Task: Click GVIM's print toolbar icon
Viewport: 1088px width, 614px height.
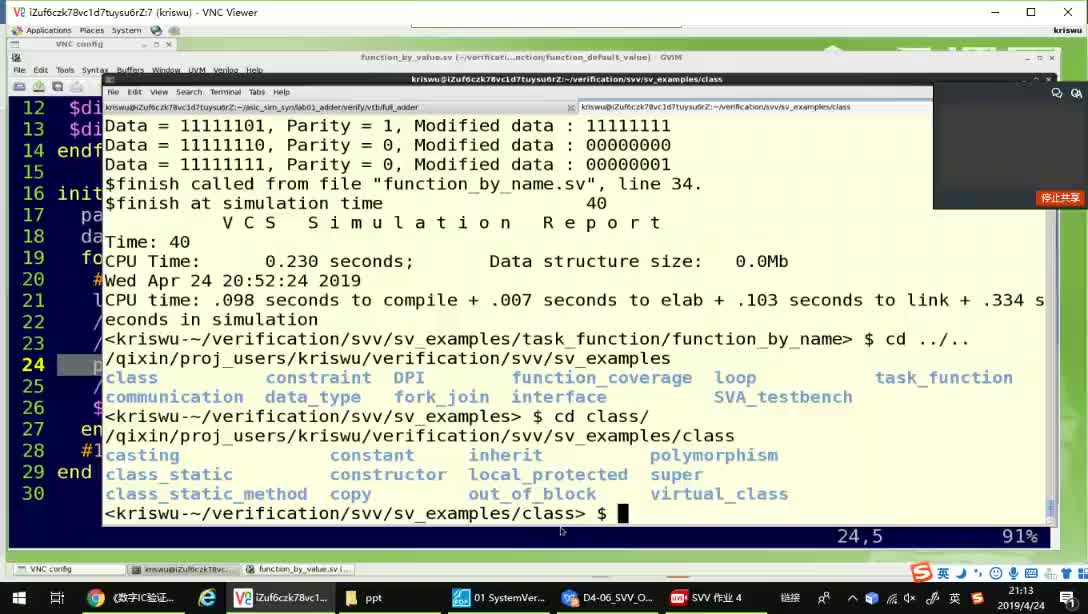Action: point(76,87)
